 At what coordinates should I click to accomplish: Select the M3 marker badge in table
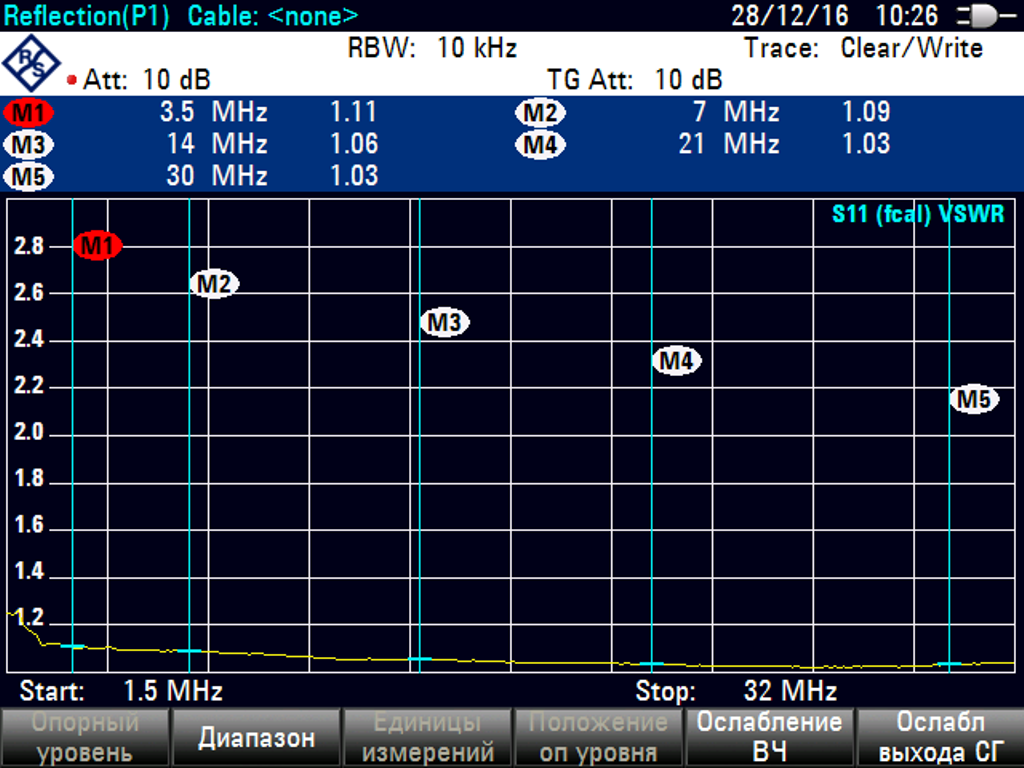[x=28, y=145]
